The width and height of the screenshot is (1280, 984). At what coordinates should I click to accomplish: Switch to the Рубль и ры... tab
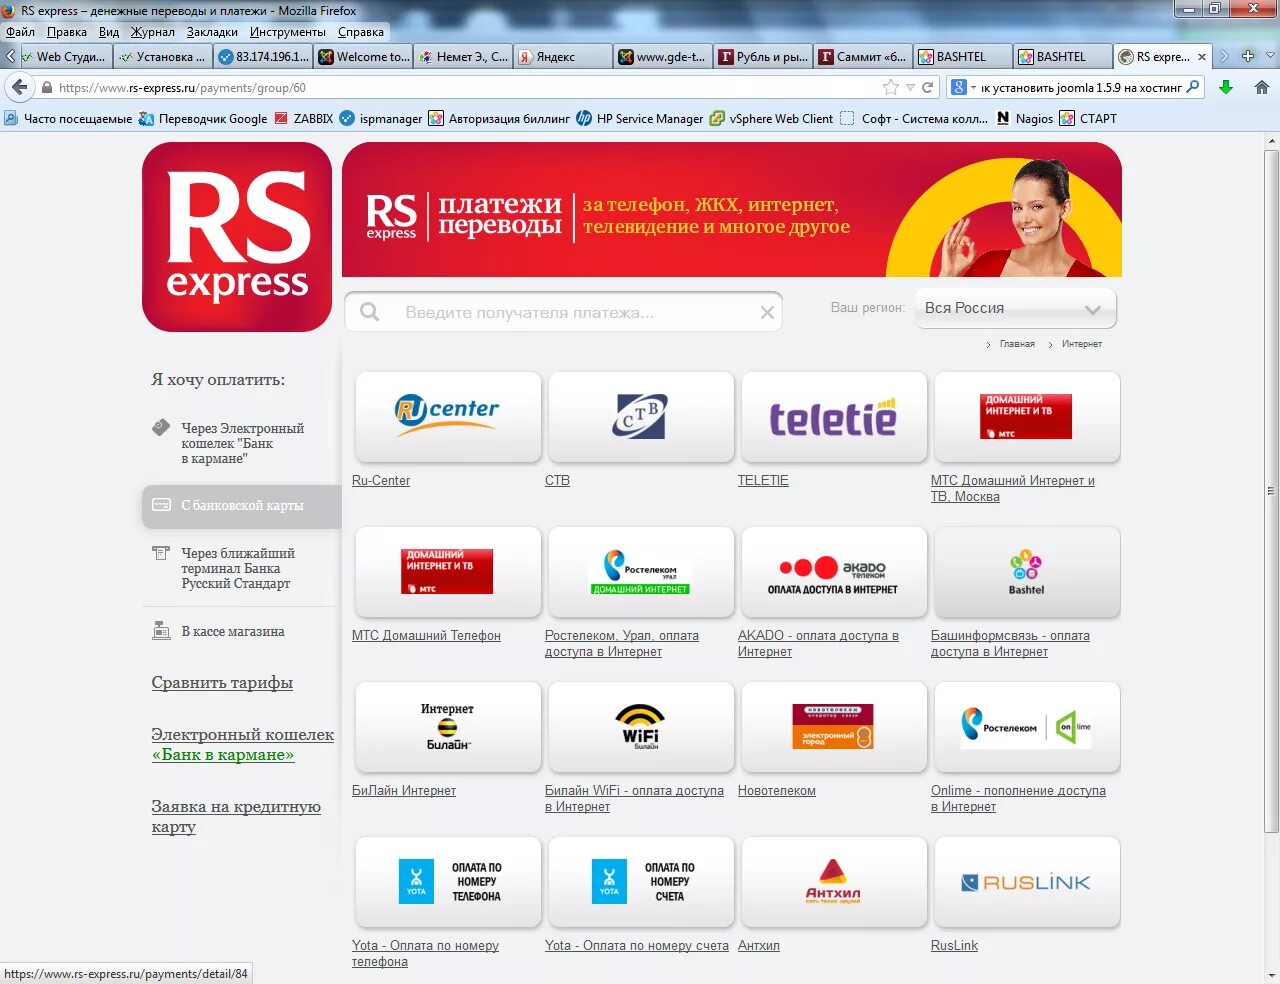(764, 57)
